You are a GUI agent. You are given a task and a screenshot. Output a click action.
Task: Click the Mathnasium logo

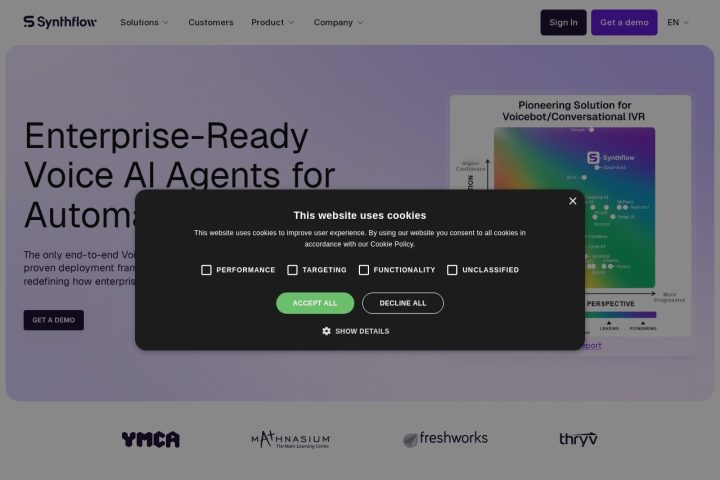pos(291,440)
